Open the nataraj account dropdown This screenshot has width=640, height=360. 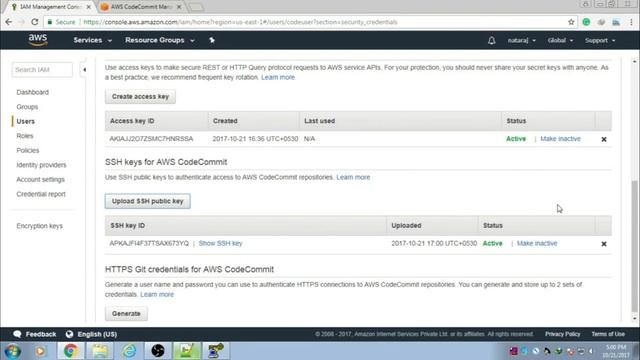click(x=522, y=40)
